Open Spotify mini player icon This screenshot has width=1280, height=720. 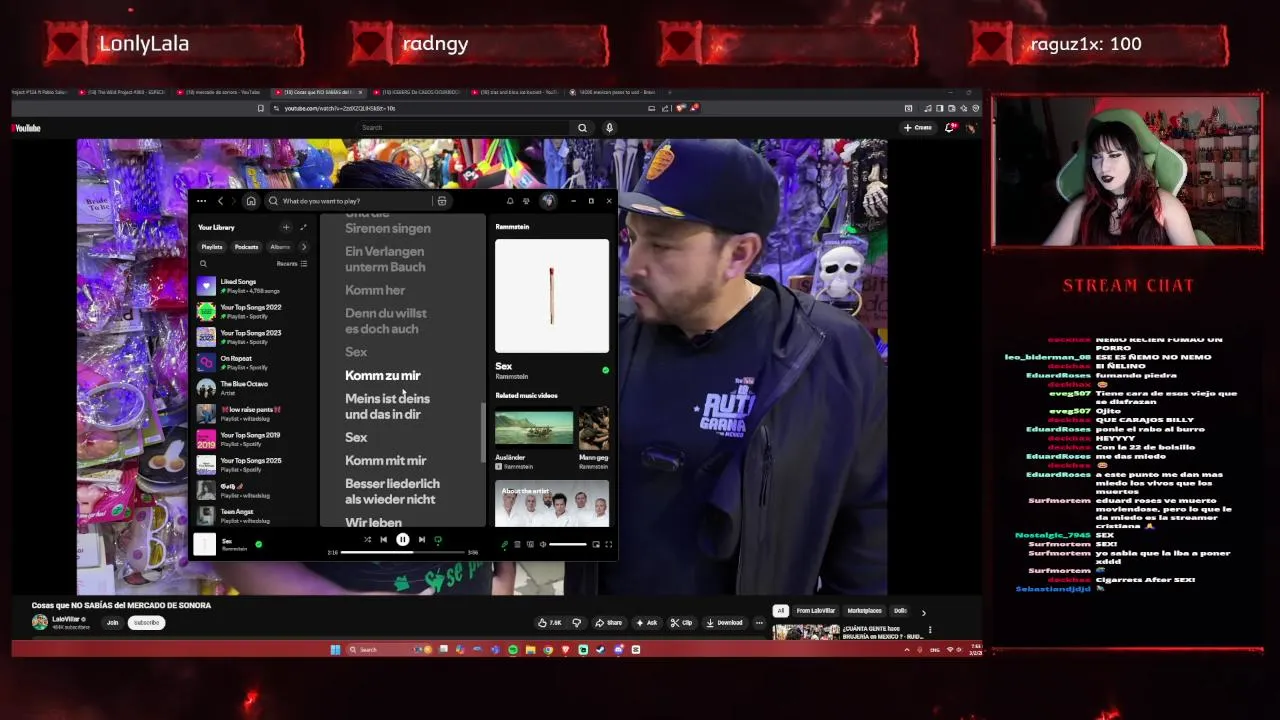tap(596, 544)
